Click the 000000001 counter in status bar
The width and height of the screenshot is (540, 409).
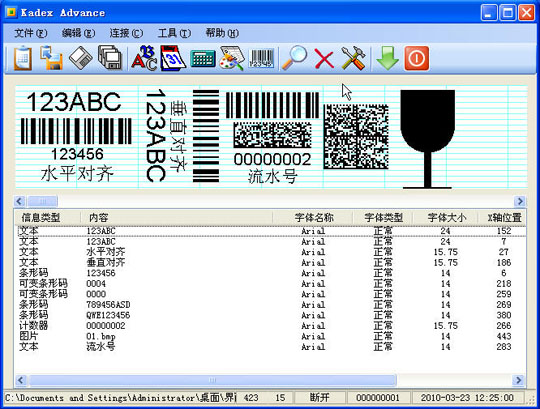(378, 398)
